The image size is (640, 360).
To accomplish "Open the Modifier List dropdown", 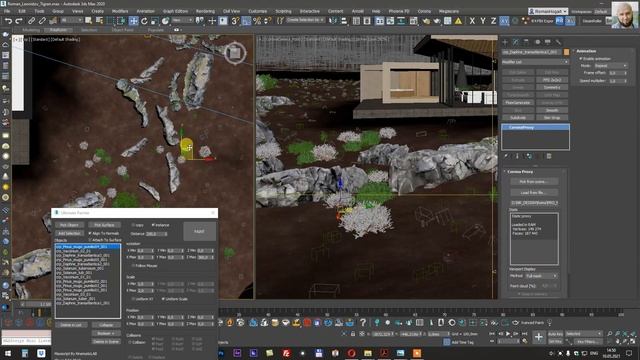I will [535, 62].
